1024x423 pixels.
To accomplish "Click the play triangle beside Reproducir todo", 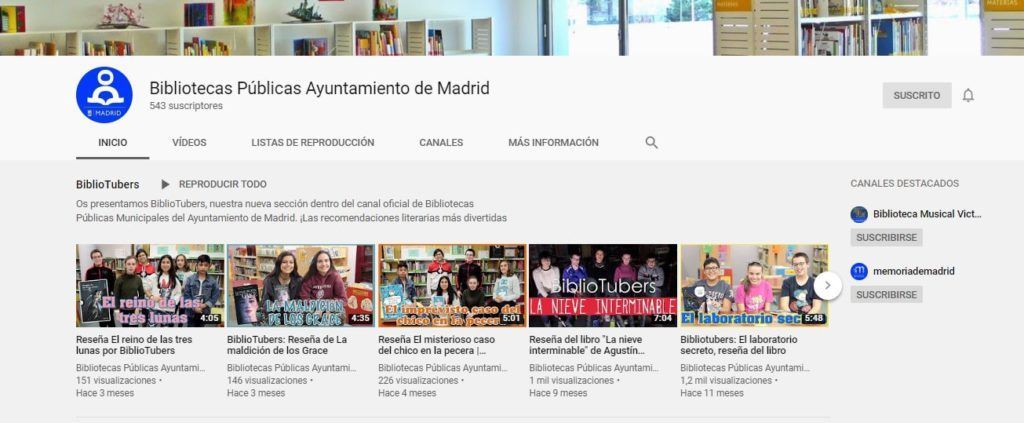I will point(165,185).
